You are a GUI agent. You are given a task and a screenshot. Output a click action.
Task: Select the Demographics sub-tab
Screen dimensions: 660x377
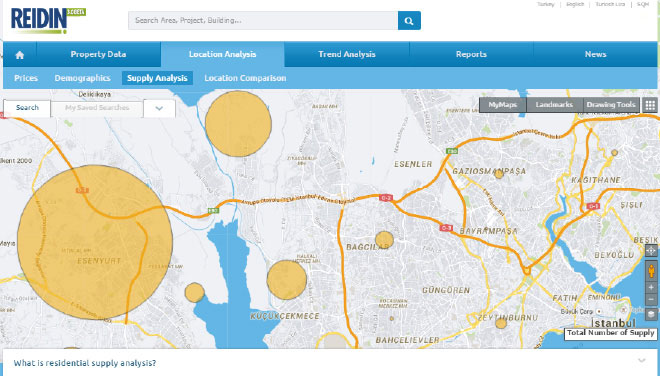point(82,78)
